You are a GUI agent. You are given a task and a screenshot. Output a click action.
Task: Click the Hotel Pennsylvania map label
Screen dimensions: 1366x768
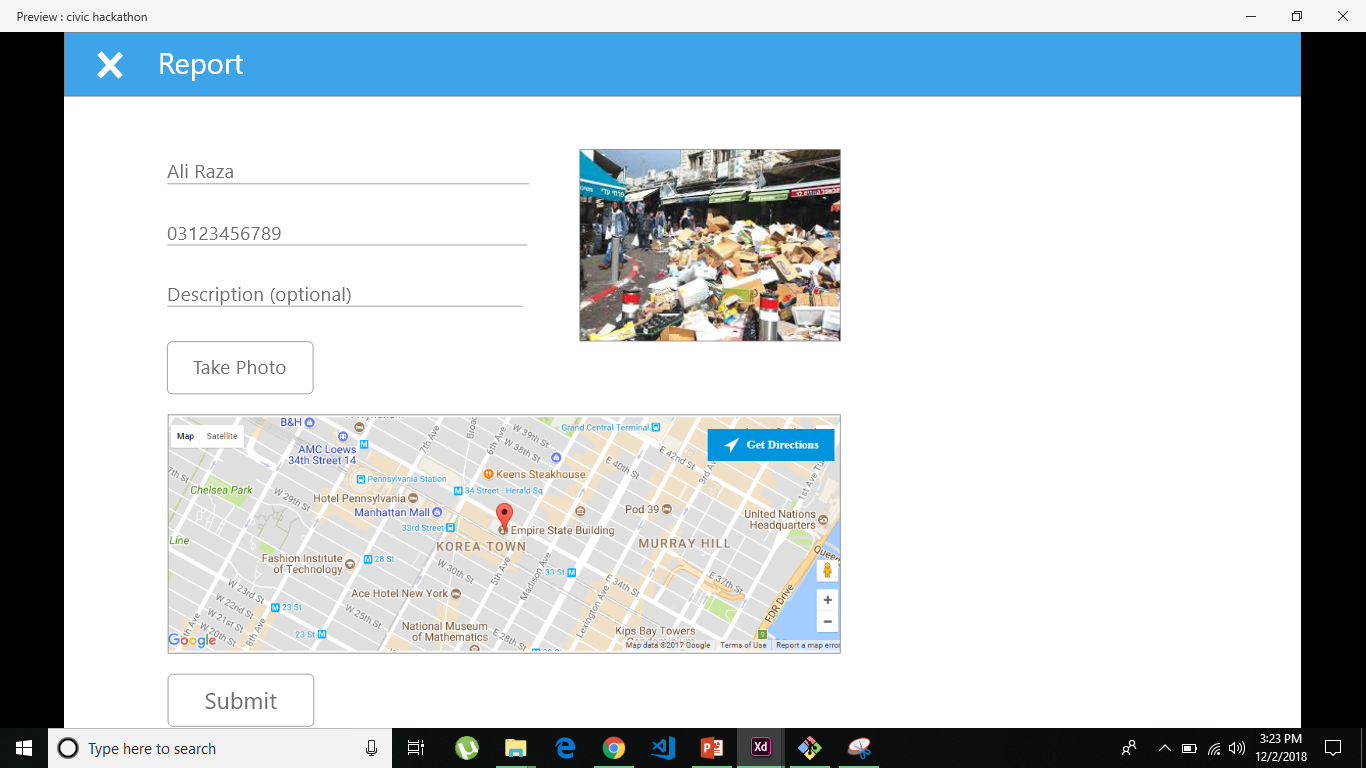click(359, 498)
